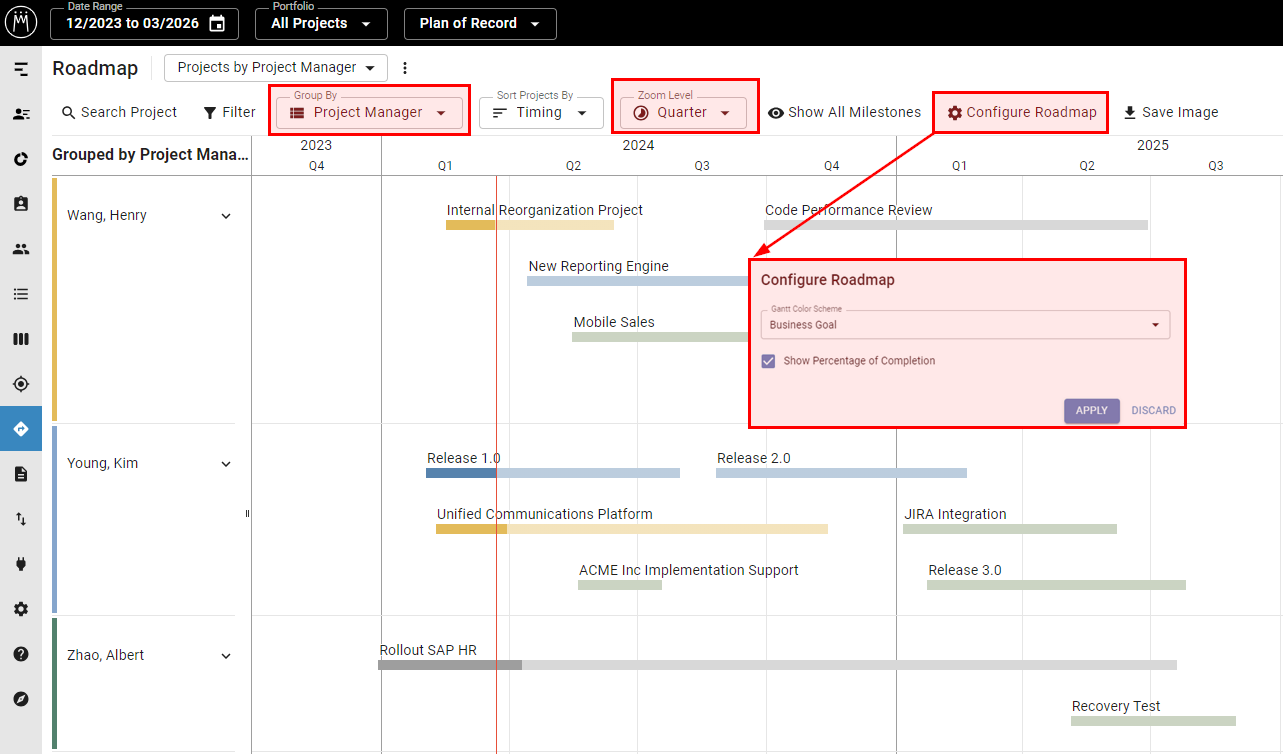Open the Board view icon in sidebar
This screenshot has height=754, width=1283.
[x=21, y=339]
